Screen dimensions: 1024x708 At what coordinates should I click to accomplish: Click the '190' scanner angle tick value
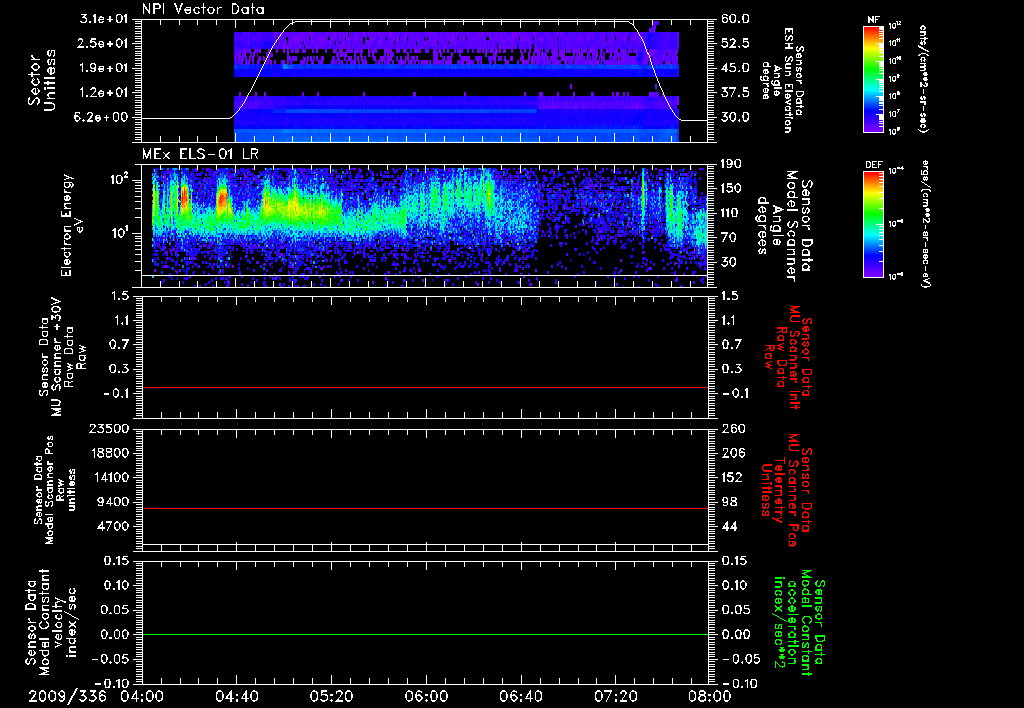coord(731,164)
